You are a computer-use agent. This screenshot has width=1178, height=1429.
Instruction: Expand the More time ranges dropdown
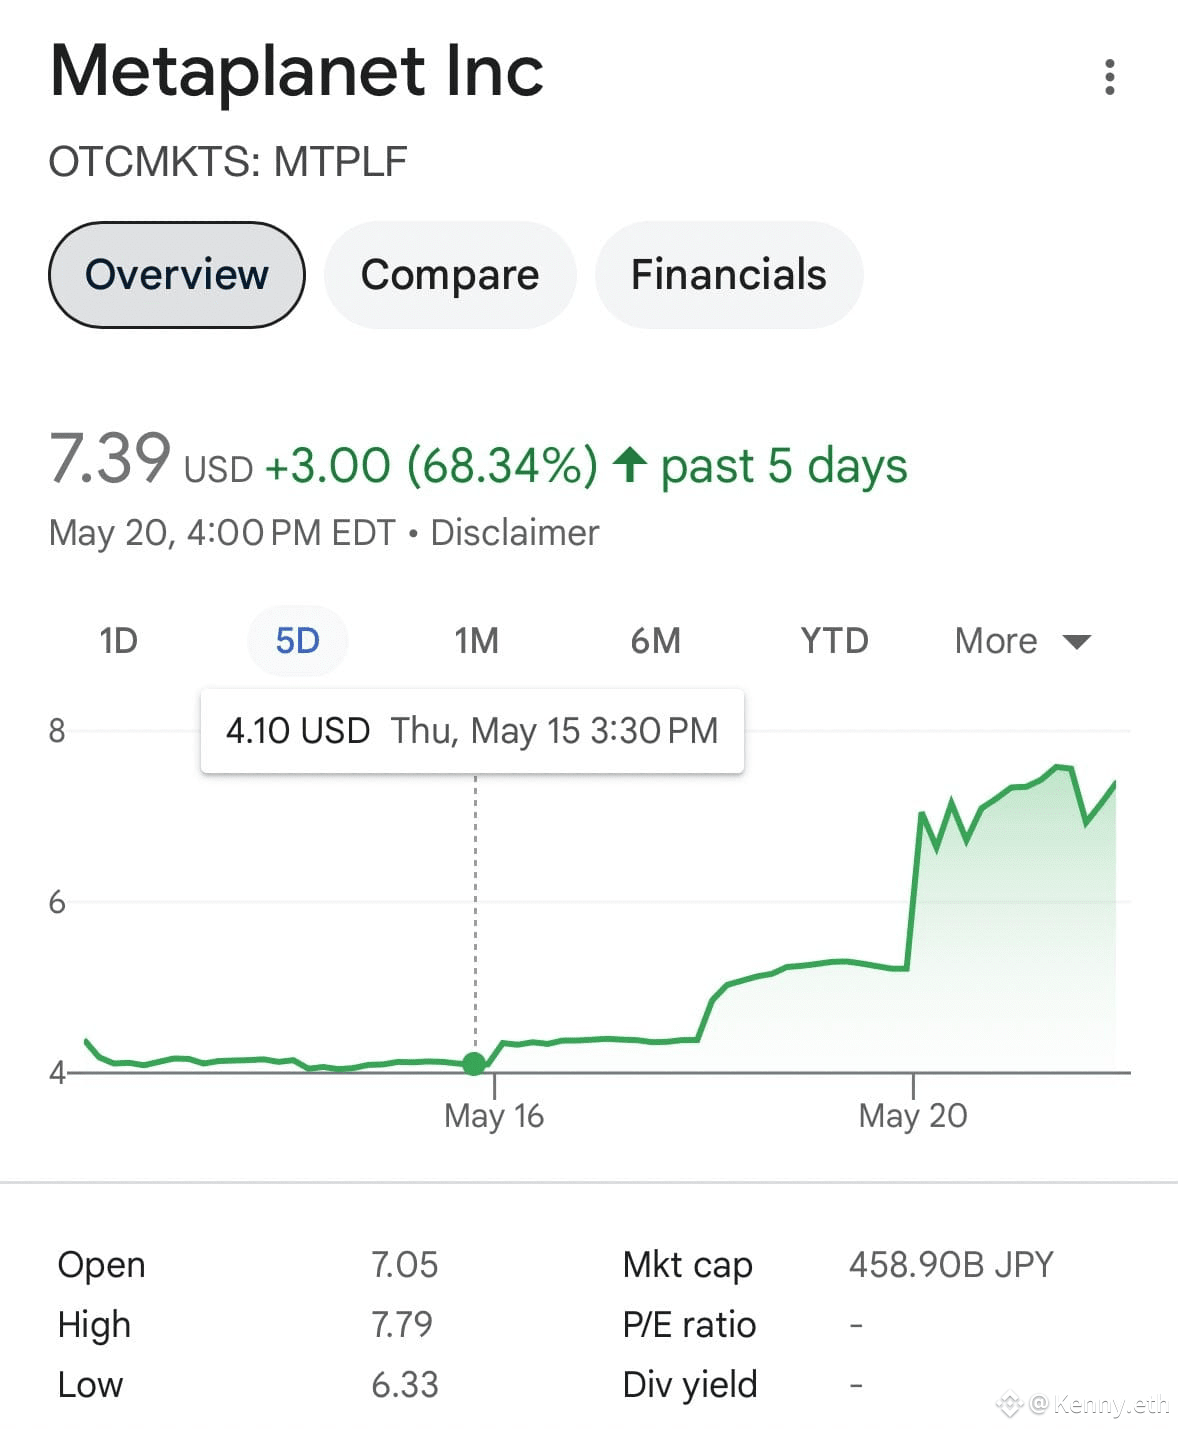(x=1022, y=640)
